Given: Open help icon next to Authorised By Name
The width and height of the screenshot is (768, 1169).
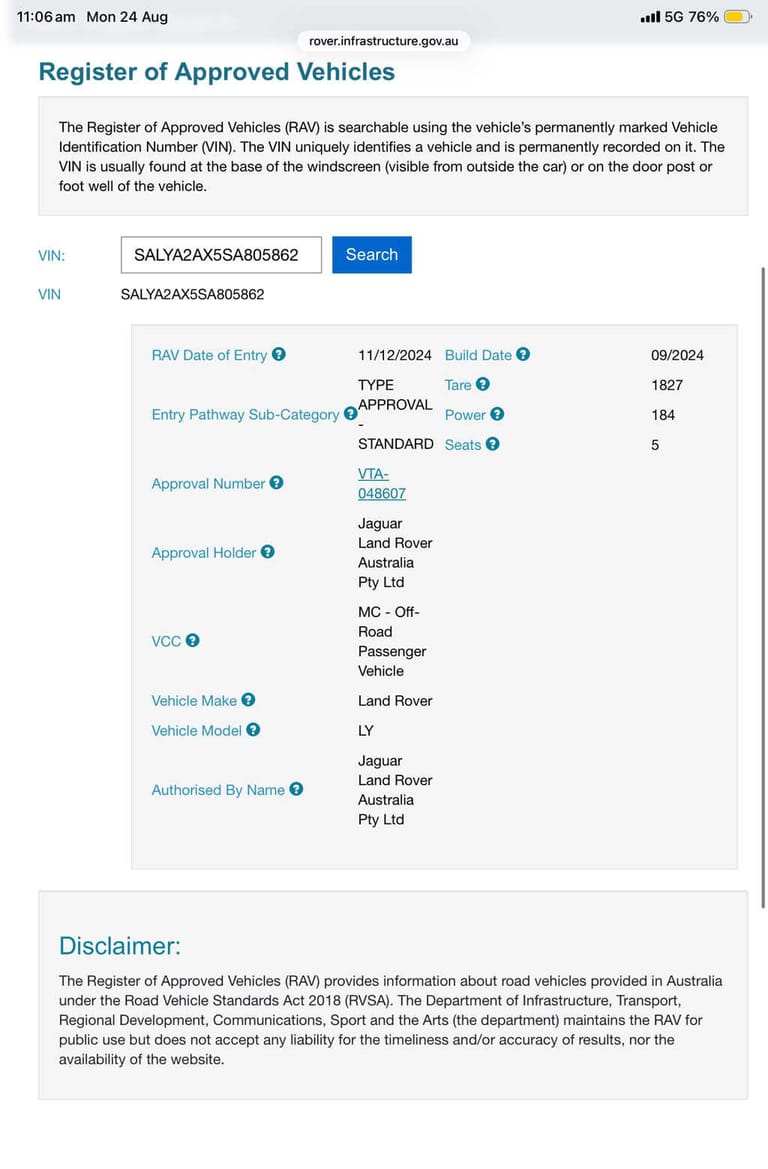Looking at the screenshot, I should 296,789.
